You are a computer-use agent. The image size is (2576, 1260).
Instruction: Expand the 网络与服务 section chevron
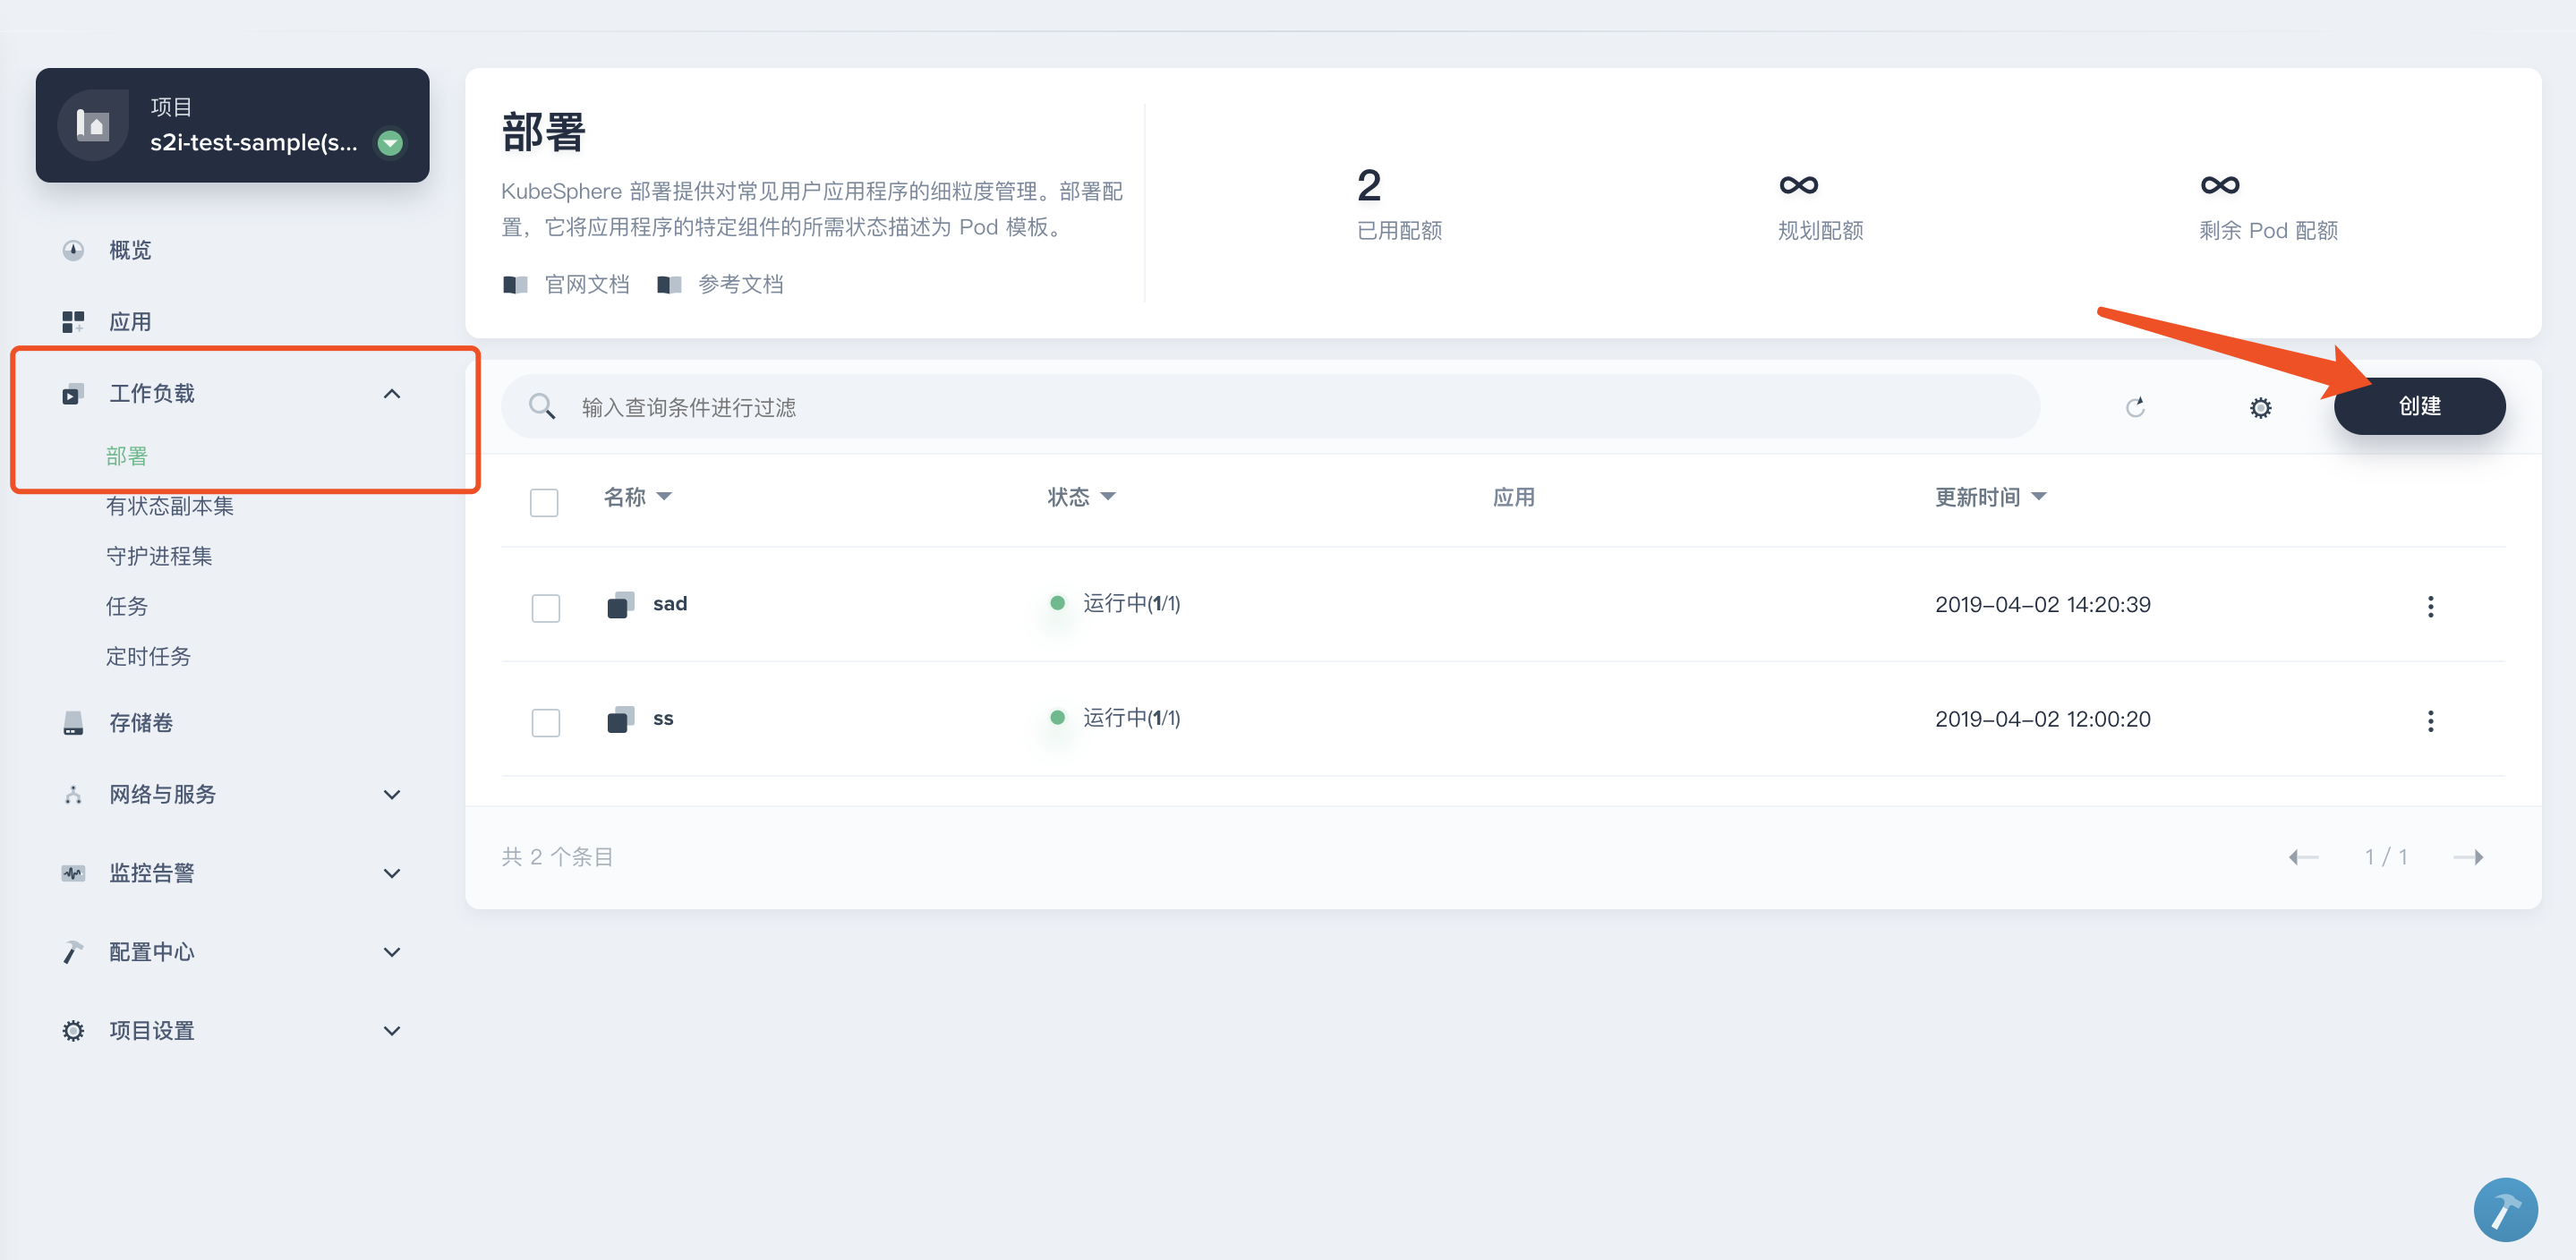[x=392, y=795]
